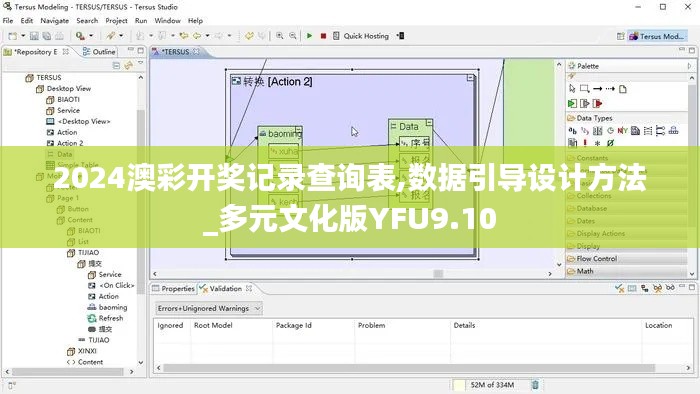
Task: Click the first glasses icon in Validation toolbar
Action: 657,289
